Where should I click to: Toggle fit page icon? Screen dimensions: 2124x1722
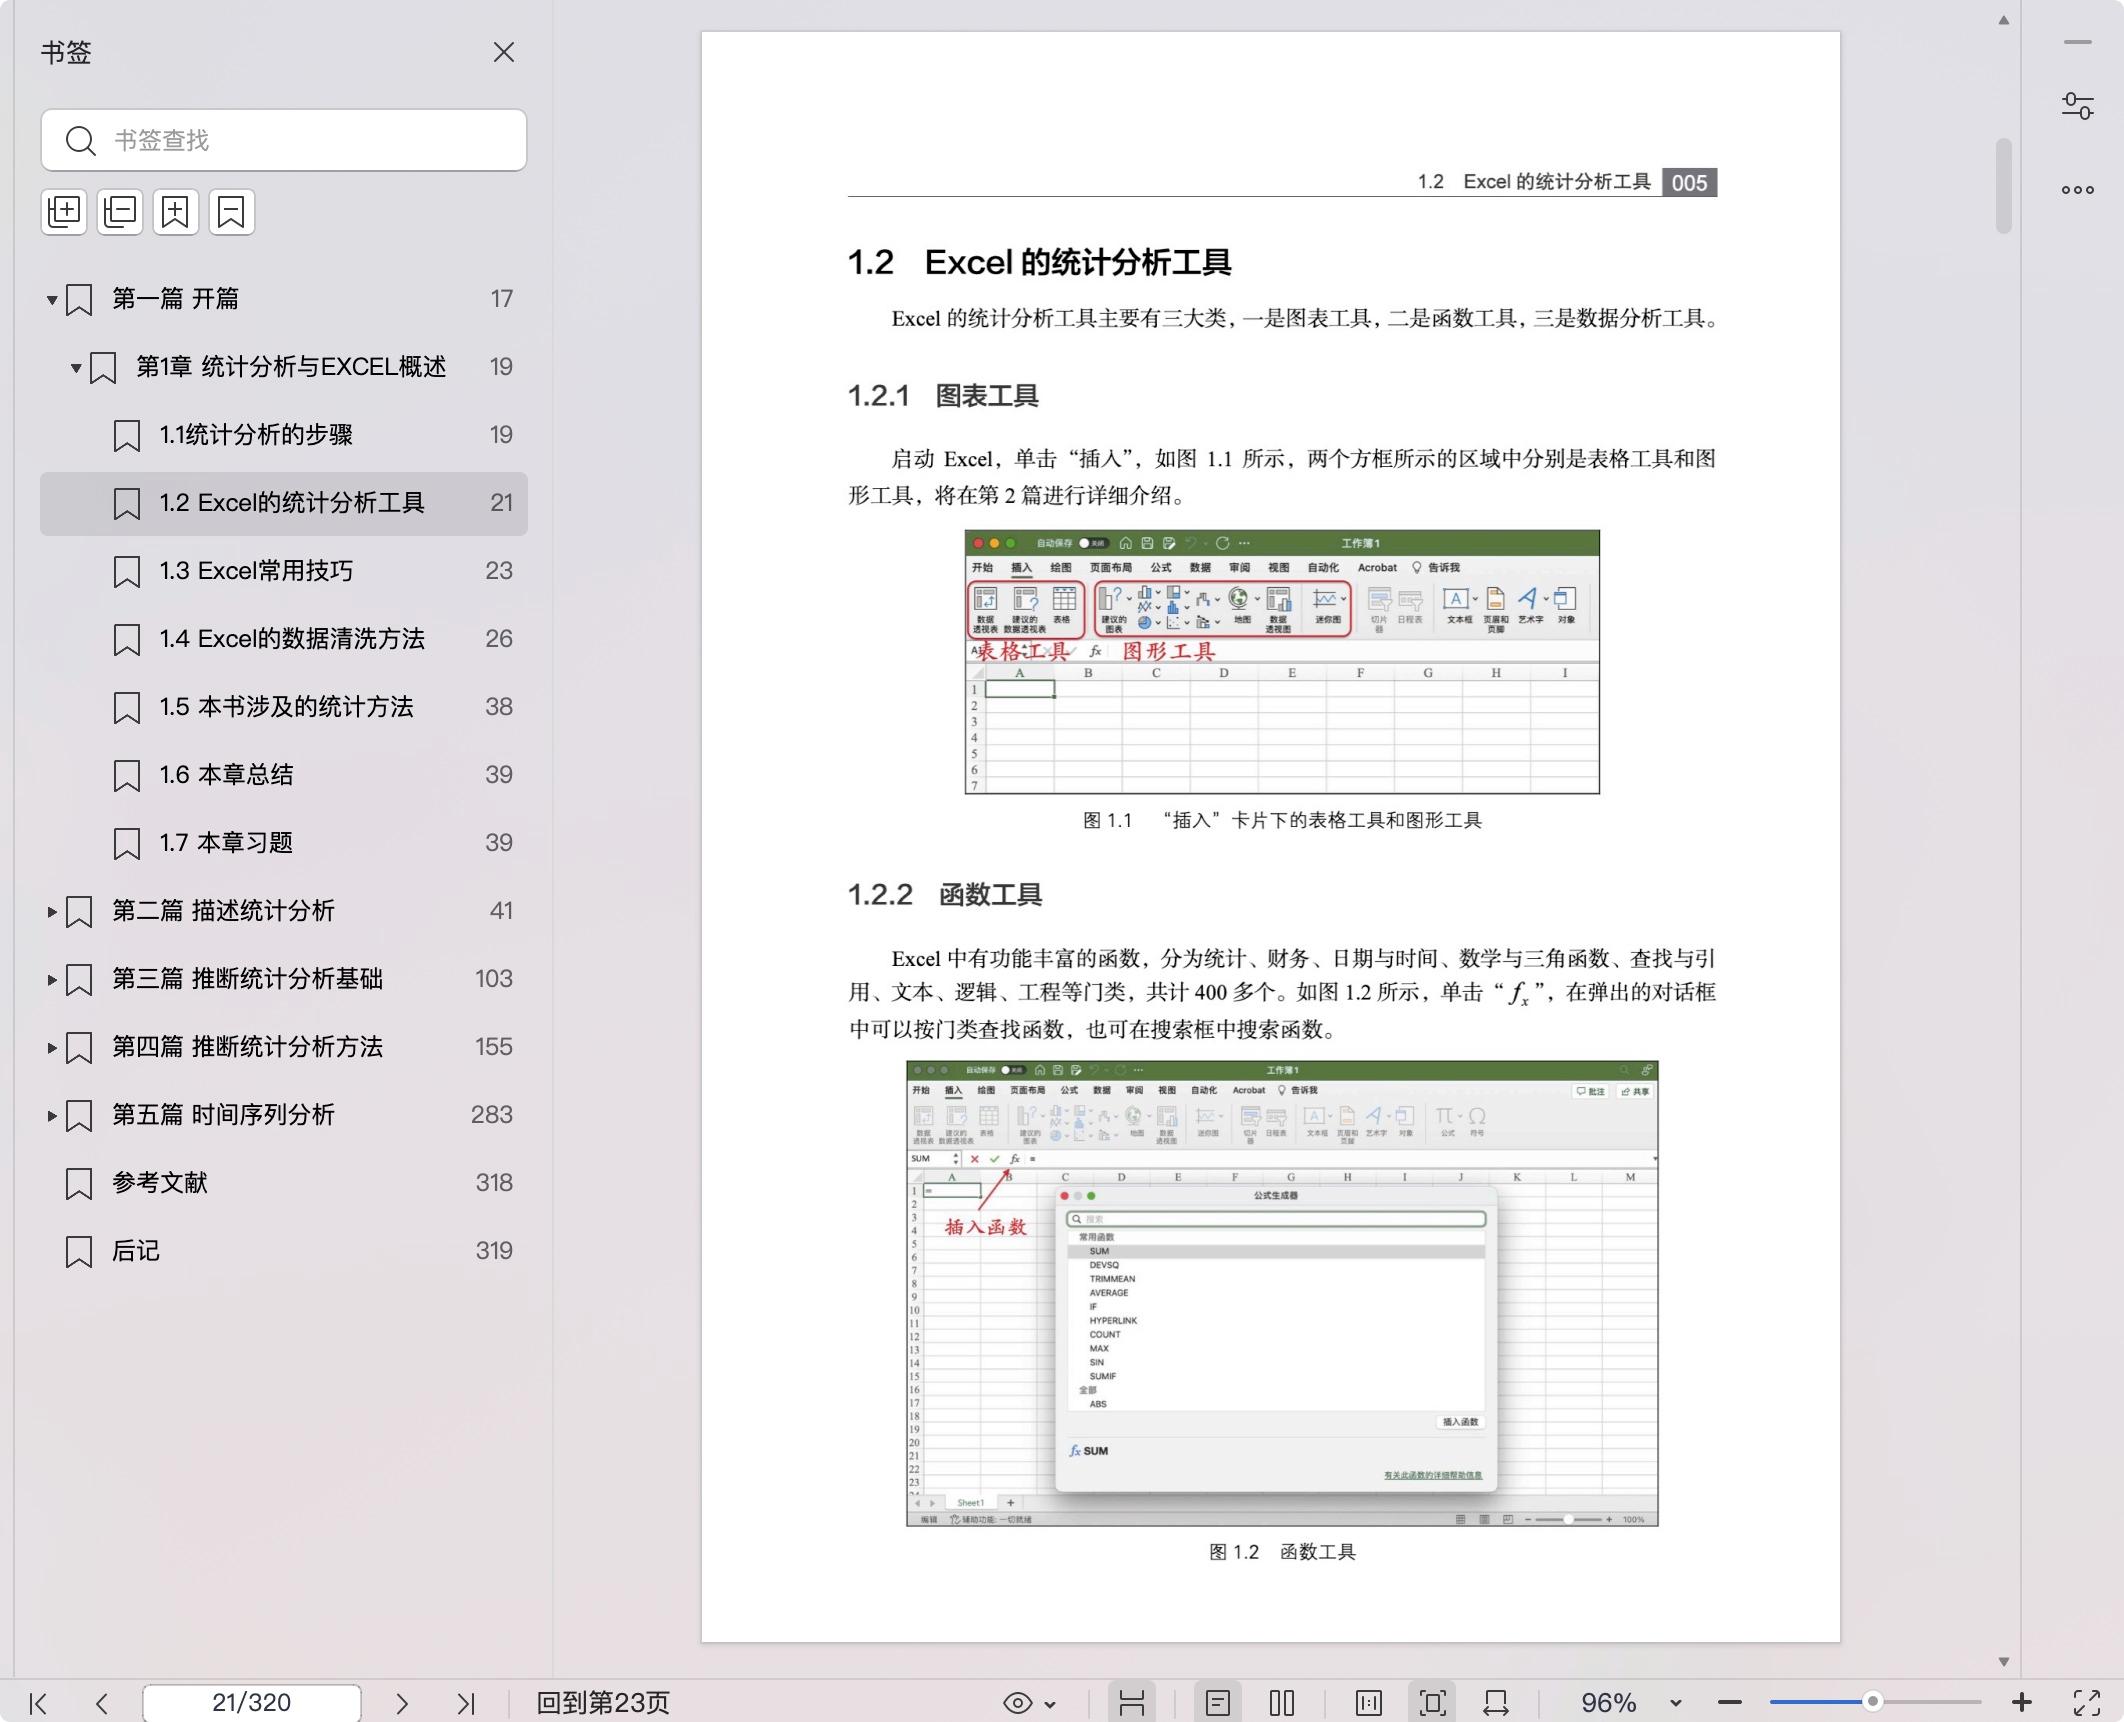point(1433,1702)
